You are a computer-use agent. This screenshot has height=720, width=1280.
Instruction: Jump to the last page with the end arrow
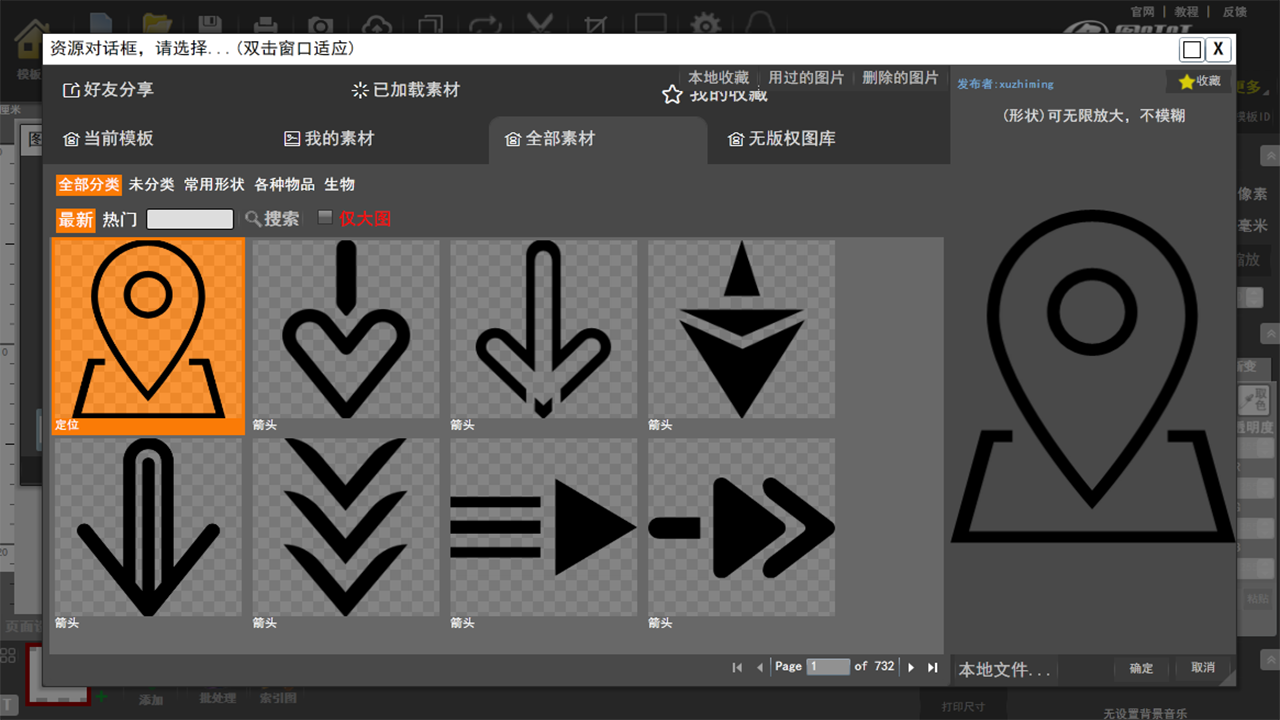tap(932, 666)
